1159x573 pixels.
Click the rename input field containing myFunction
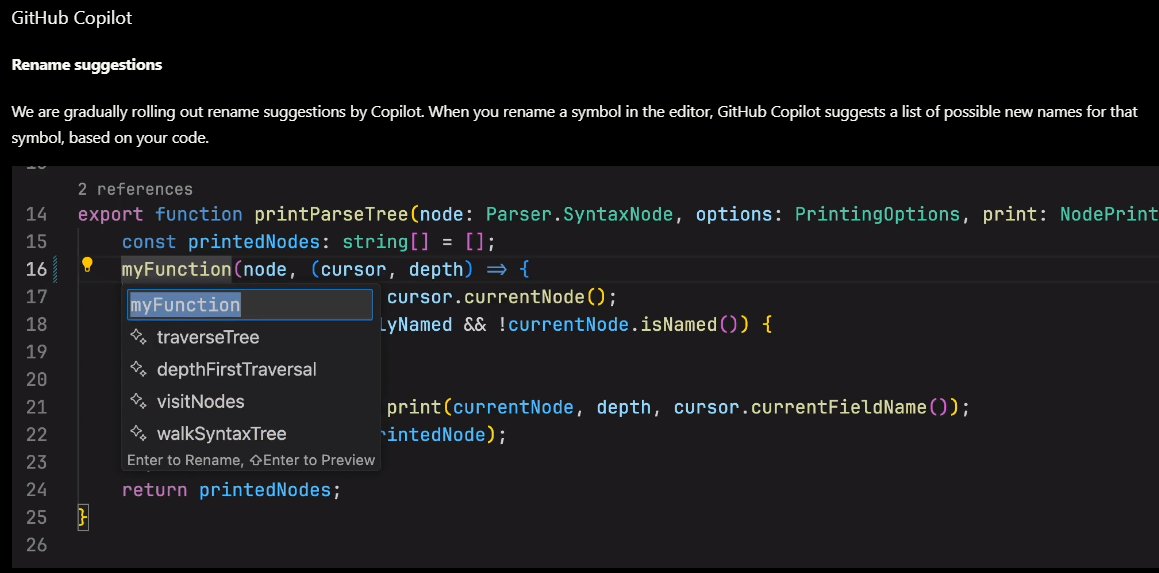click(250, 305)
